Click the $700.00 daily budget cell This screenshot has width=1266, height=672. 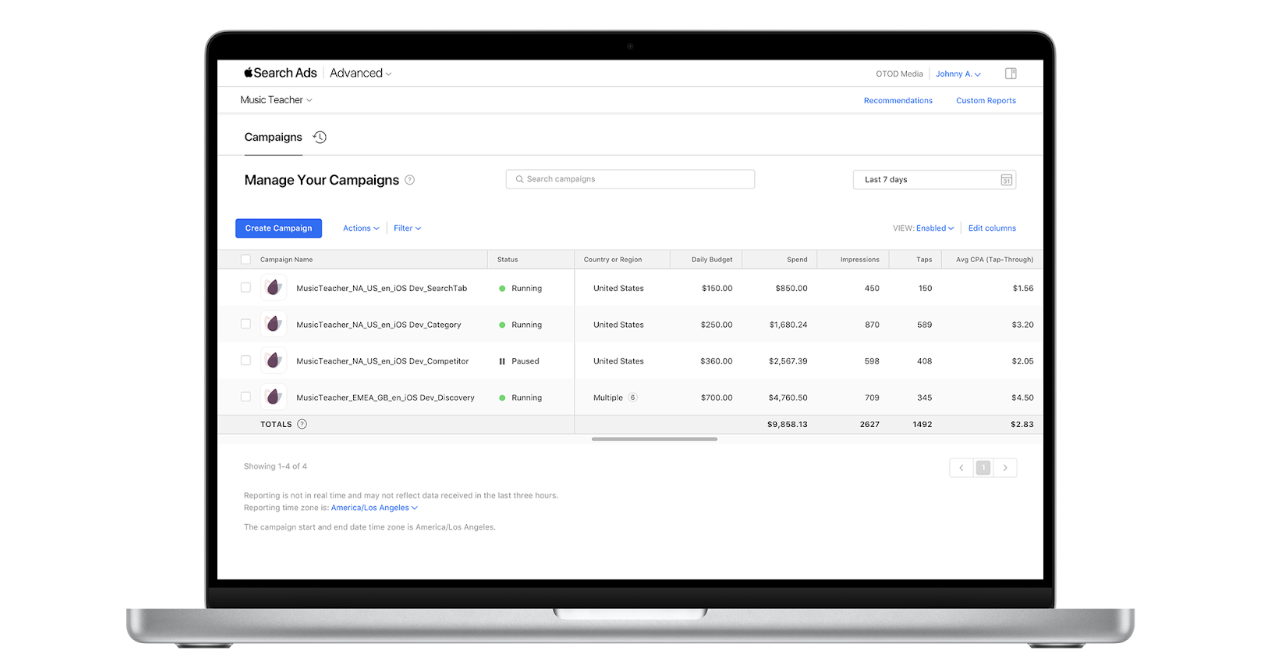pos(716,397)
